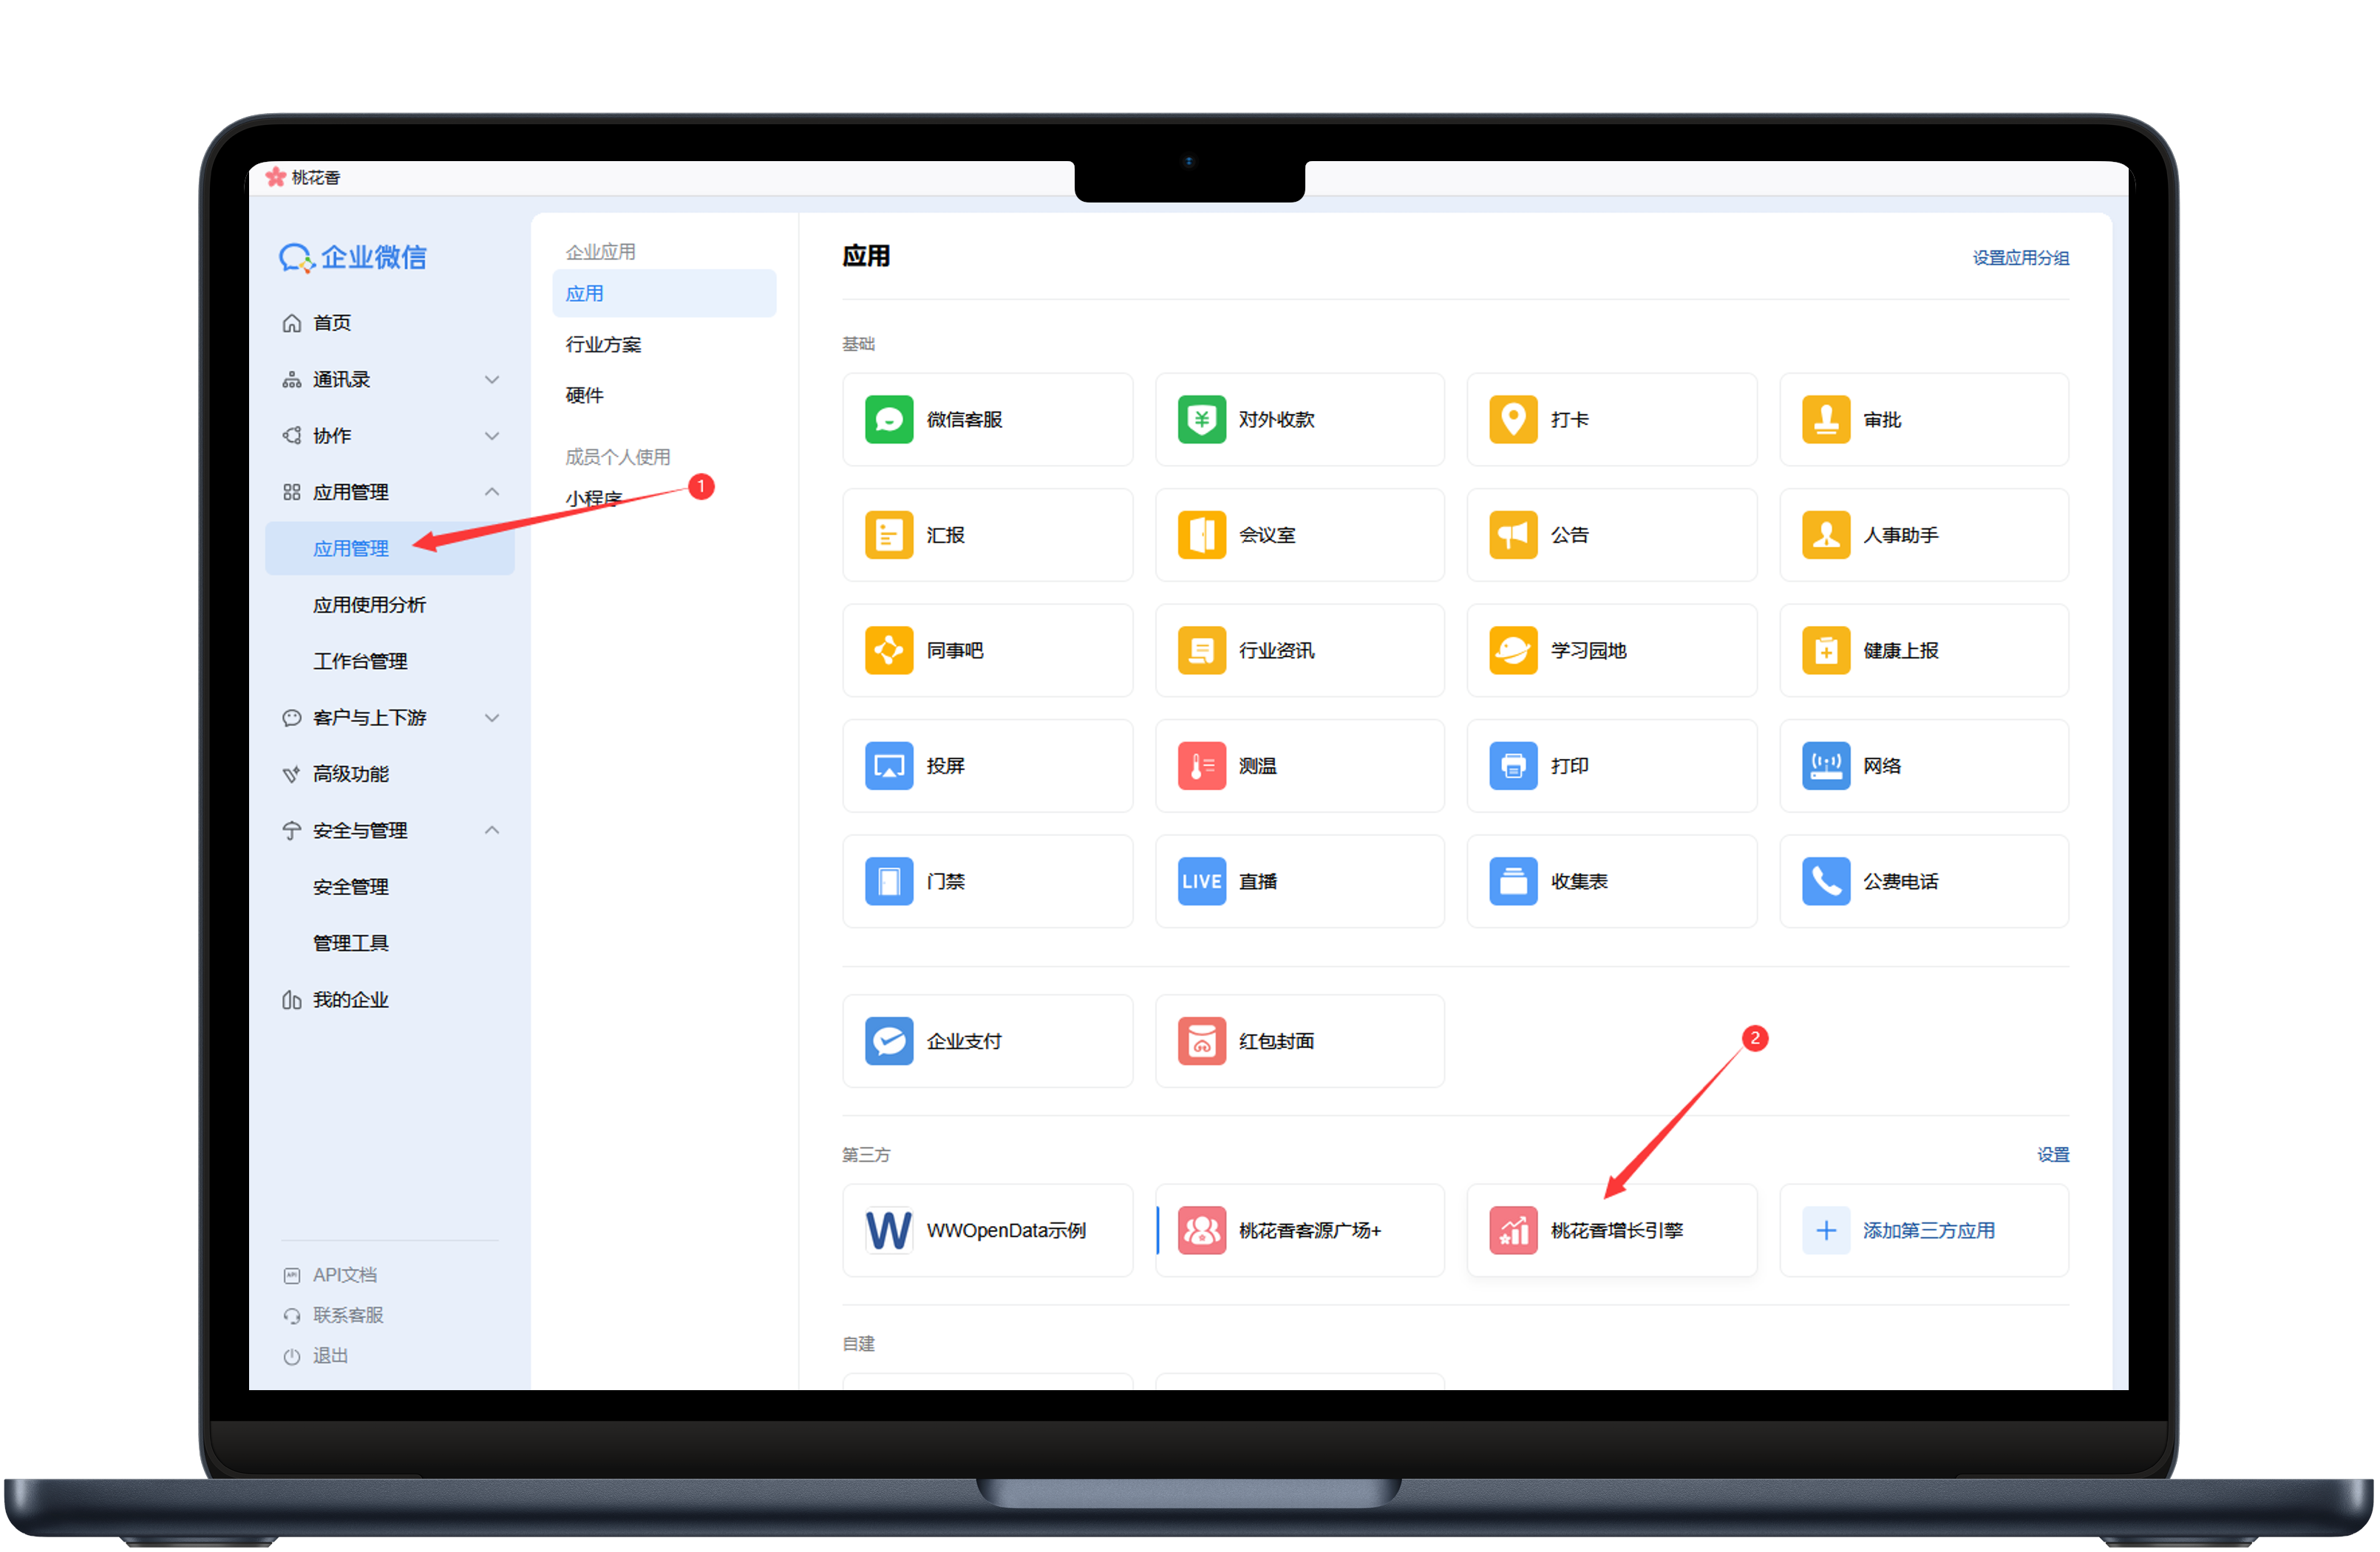Open the 测温 thermometer icon
2380x1552 pixels.
[1200, 766]
